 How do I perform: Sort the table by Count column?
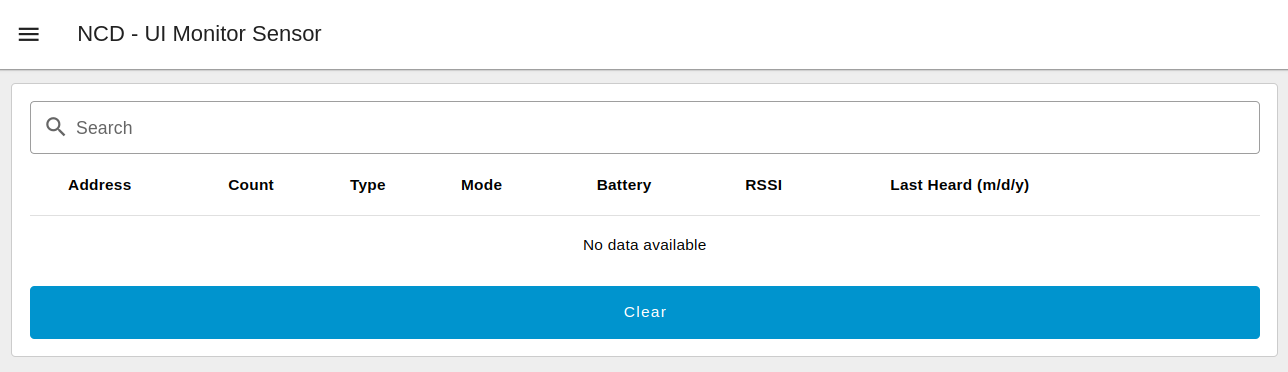click(251, 185)
